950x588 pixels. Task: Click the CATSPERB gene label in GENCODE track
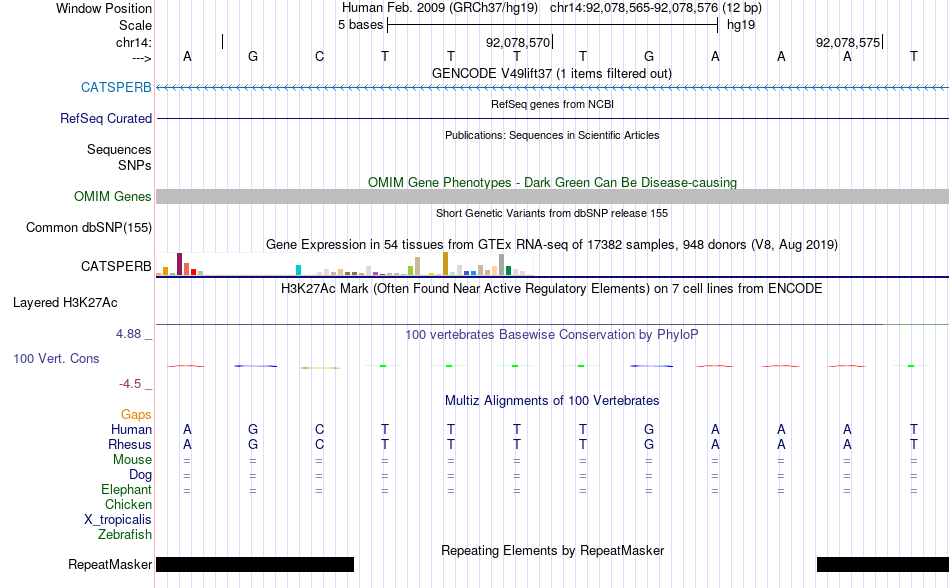[116, 87]
